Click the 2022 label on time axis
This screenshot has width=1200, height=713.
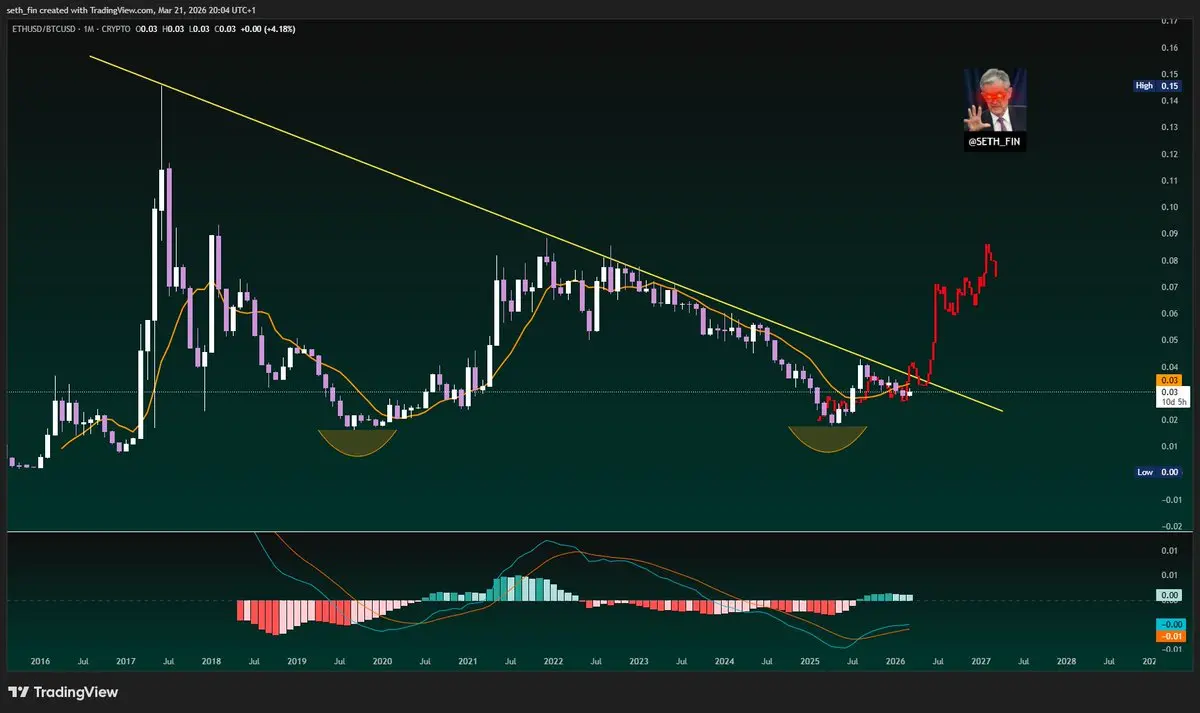tap(553, 662)
